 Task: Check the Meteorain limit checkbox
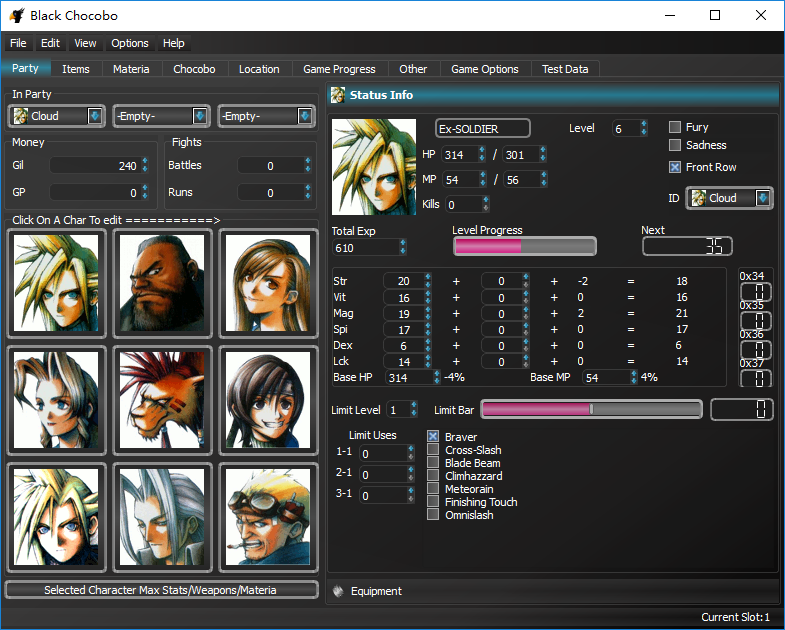coord(433,488)
